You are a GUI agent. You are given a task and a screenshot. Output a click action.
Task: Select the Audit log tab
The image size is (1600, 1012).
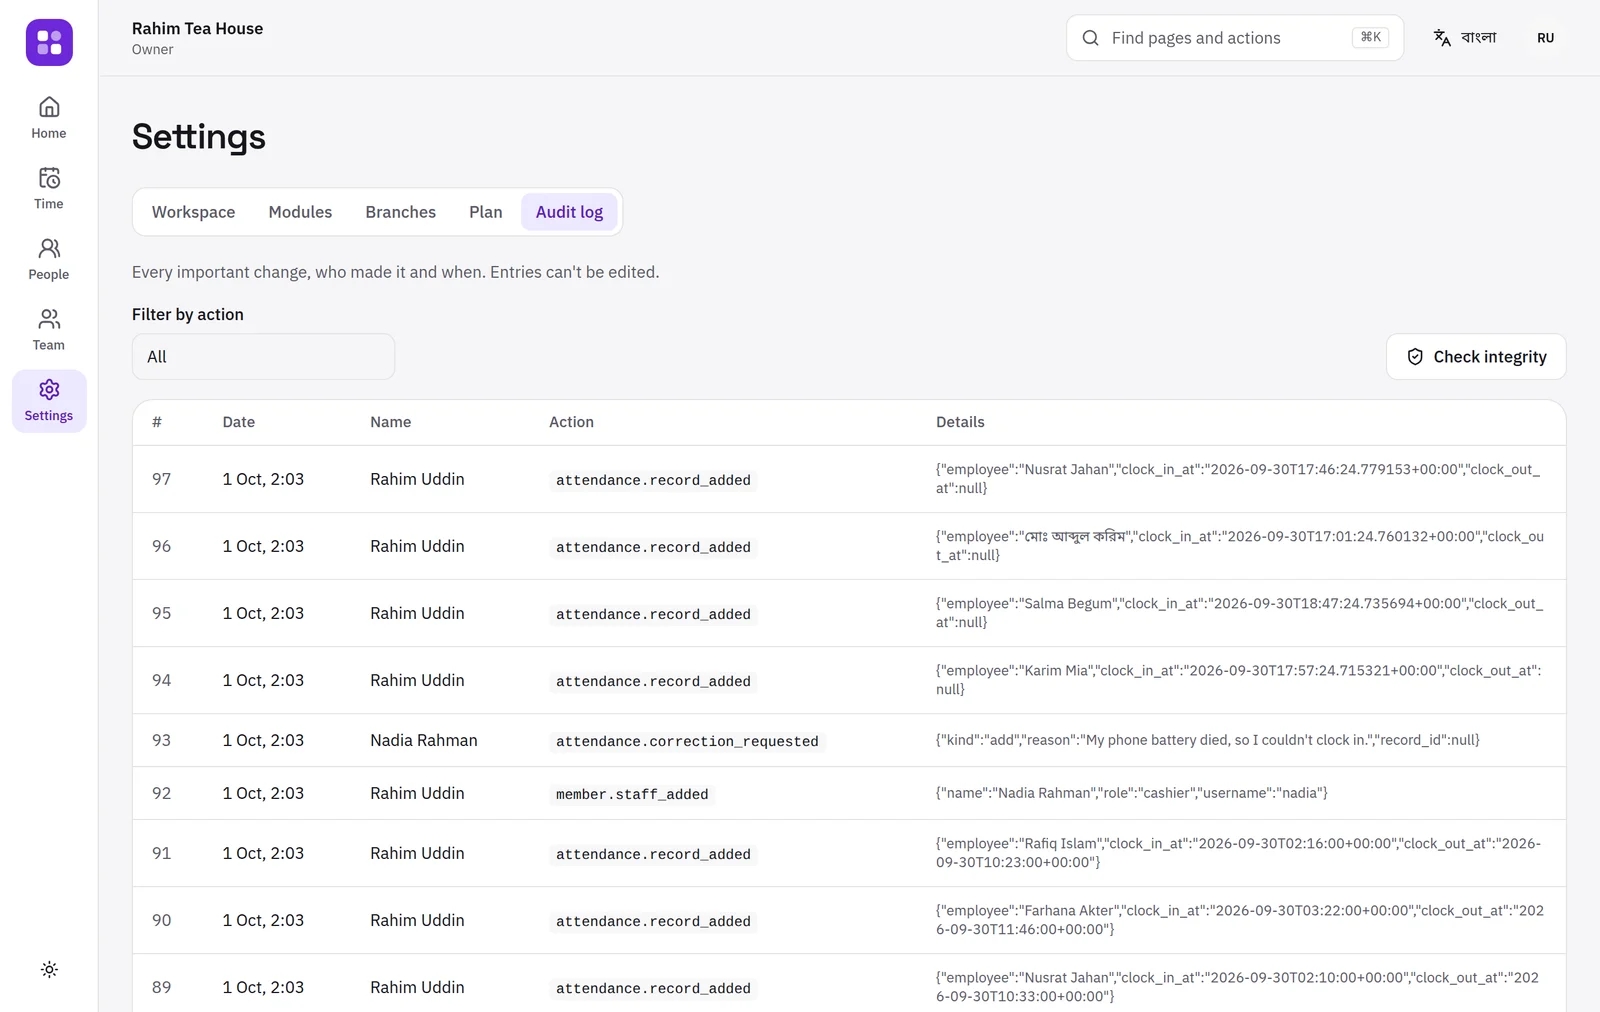coord(570,212)
